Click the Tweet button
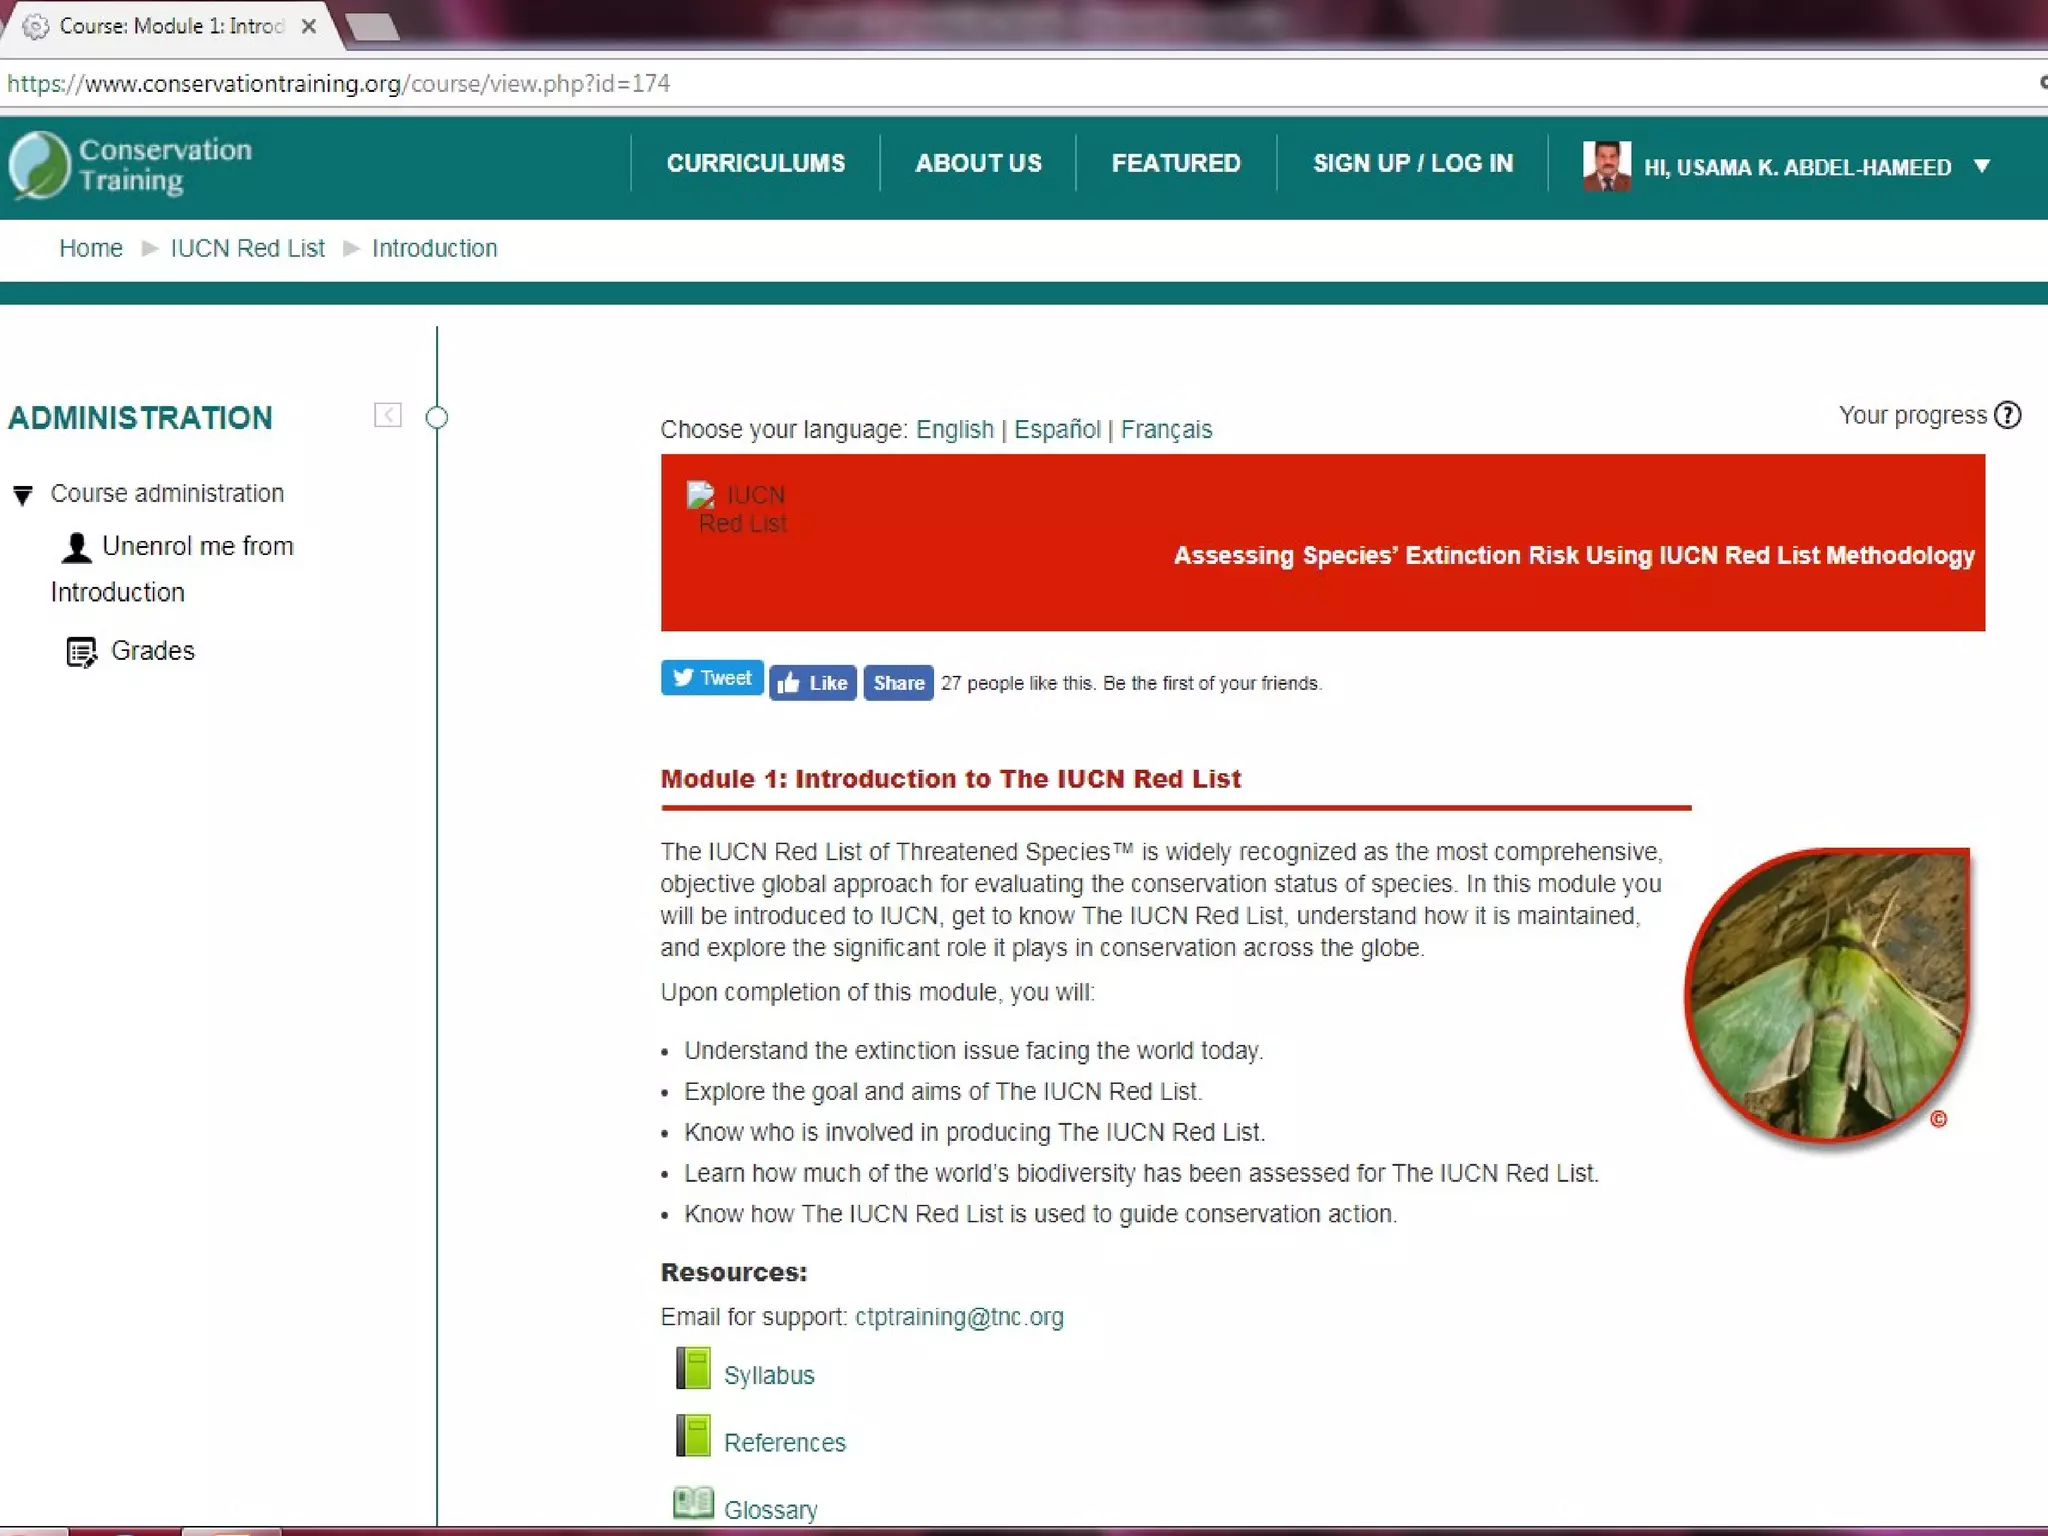The width and height of the screenshot is (2048, 1536). [712, 678]
